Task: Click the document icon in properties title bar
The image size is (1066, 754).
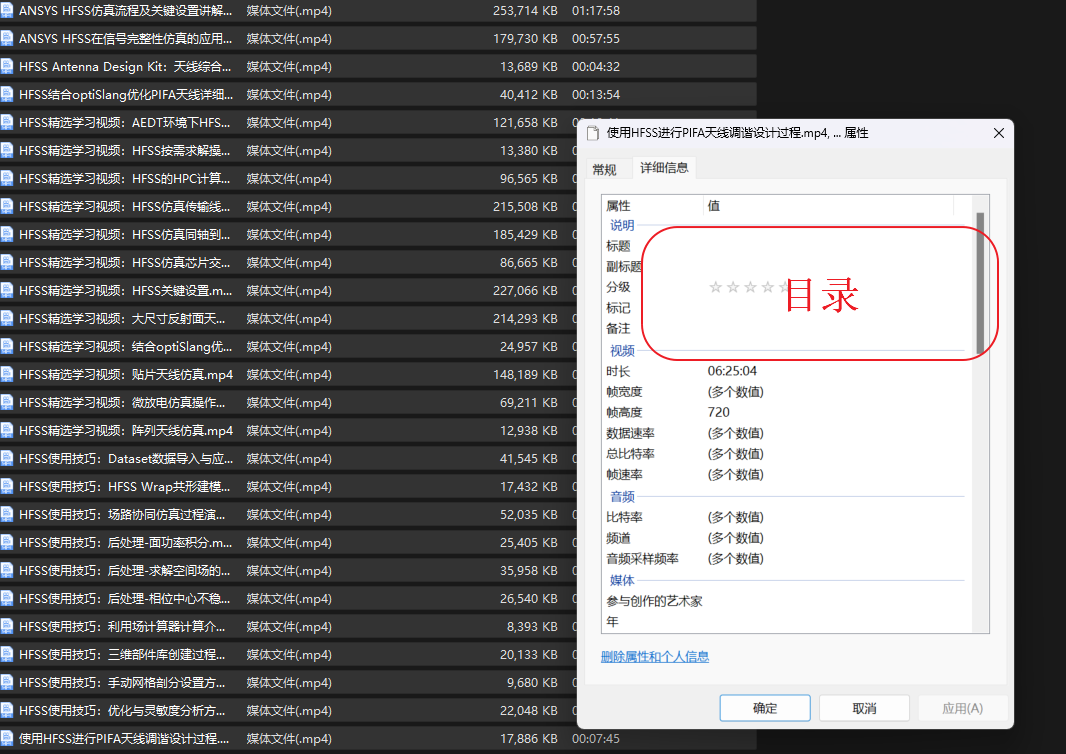Action: coord(594,133)
